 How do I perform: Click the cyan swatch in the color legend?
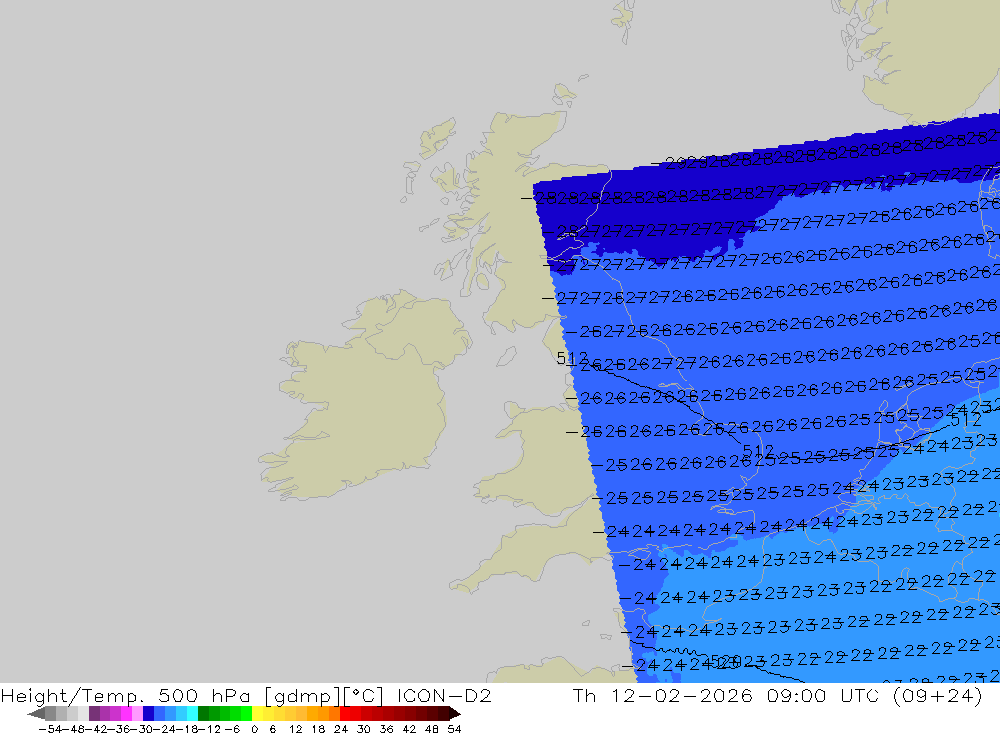(x=192, y=714)
